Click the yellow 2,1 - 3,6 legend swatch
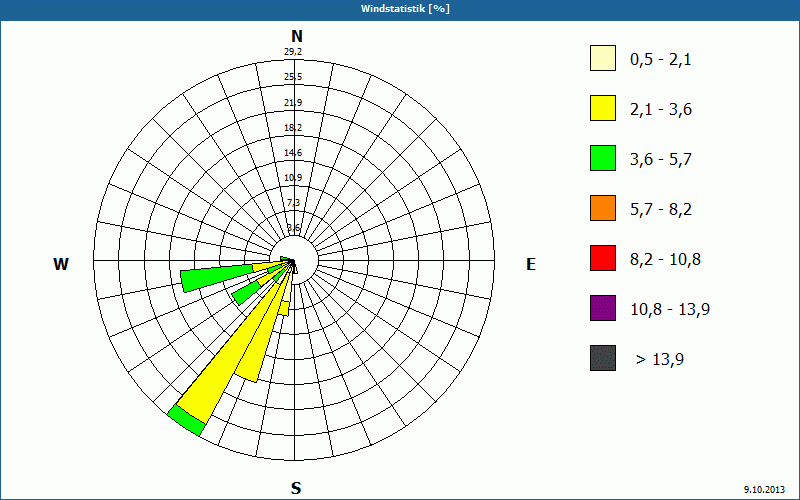The width and height of the screenshot is (800, 500). point(603,108)
